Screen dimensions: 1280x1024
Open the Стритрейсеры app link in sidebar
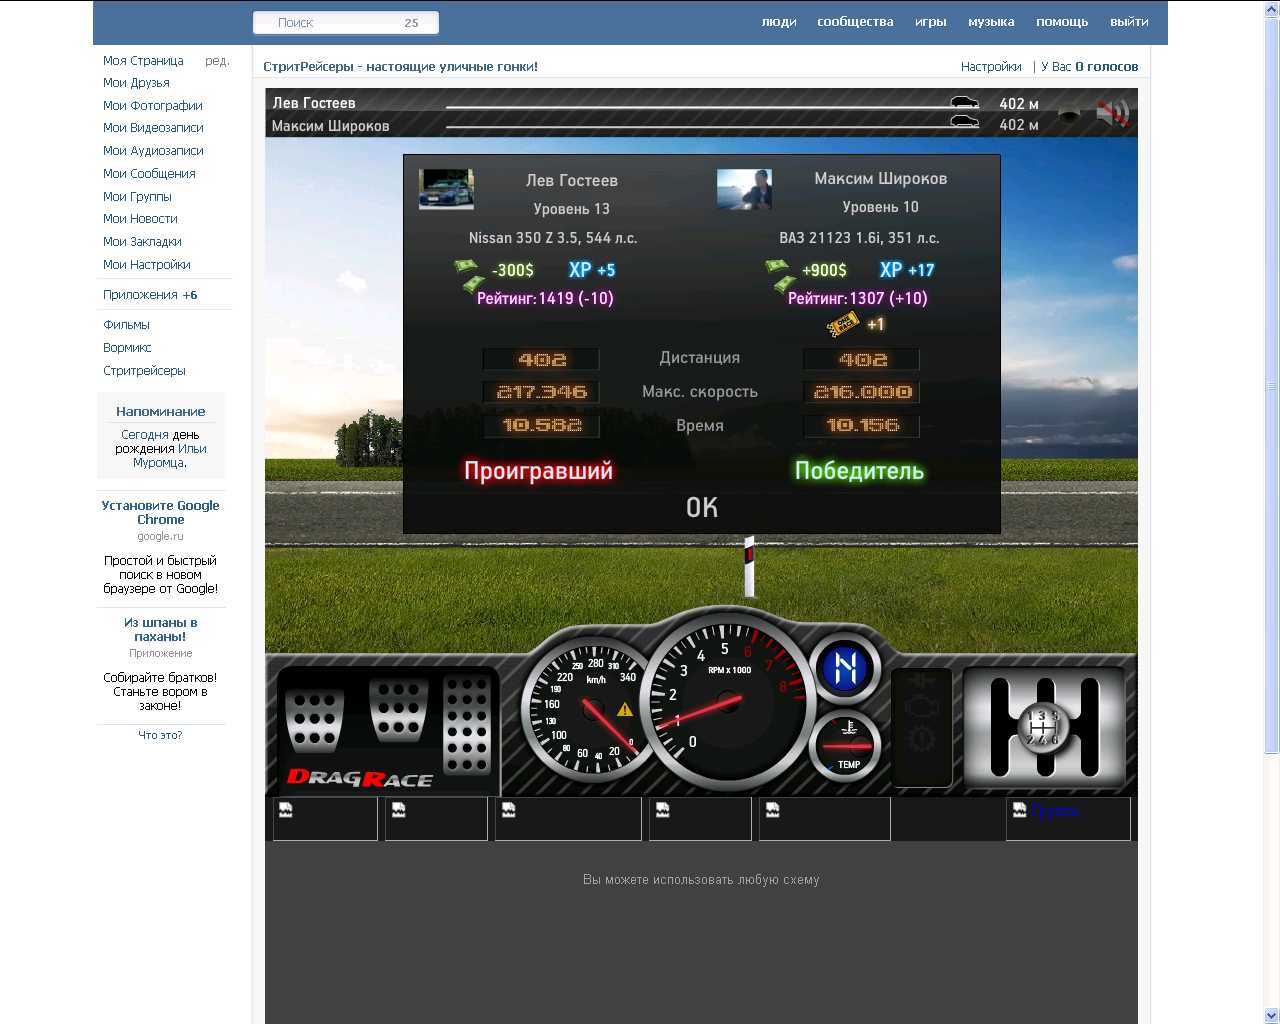pos(144,371)
